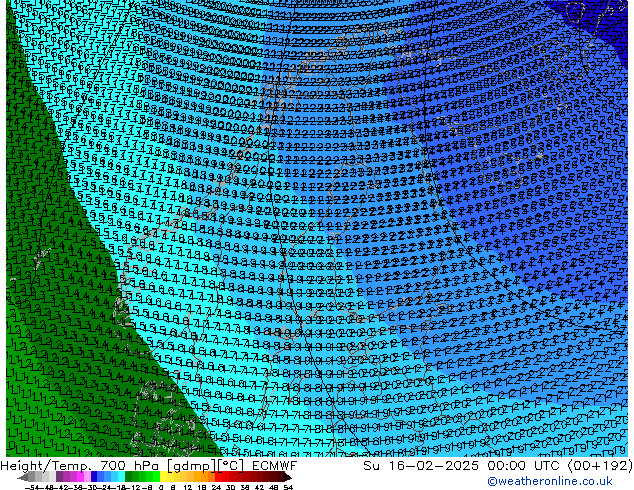Image resolution: width=634 pixels, height=490 pixels.
Task: Pick the dark blue swatch in the legend scale
Action: tap(94, 476)
